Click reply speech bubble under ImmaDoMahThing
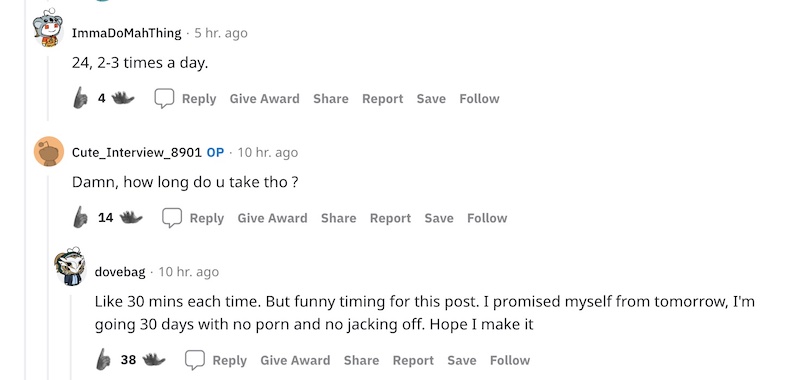 pos(164,98)
